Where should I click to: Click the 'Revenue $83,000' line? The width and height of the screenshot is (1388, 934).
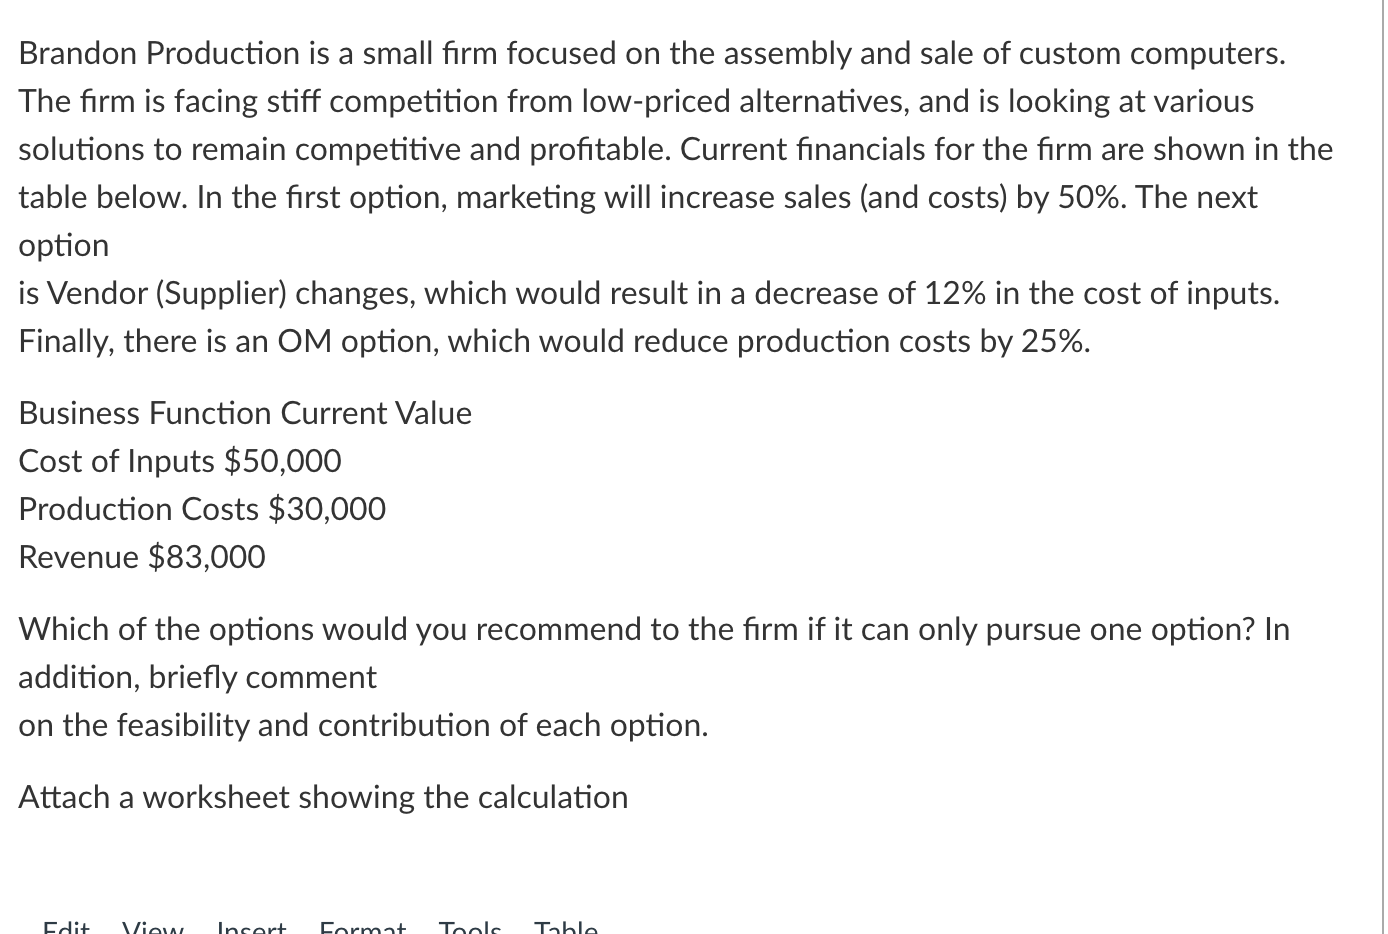tap(142, 557)
